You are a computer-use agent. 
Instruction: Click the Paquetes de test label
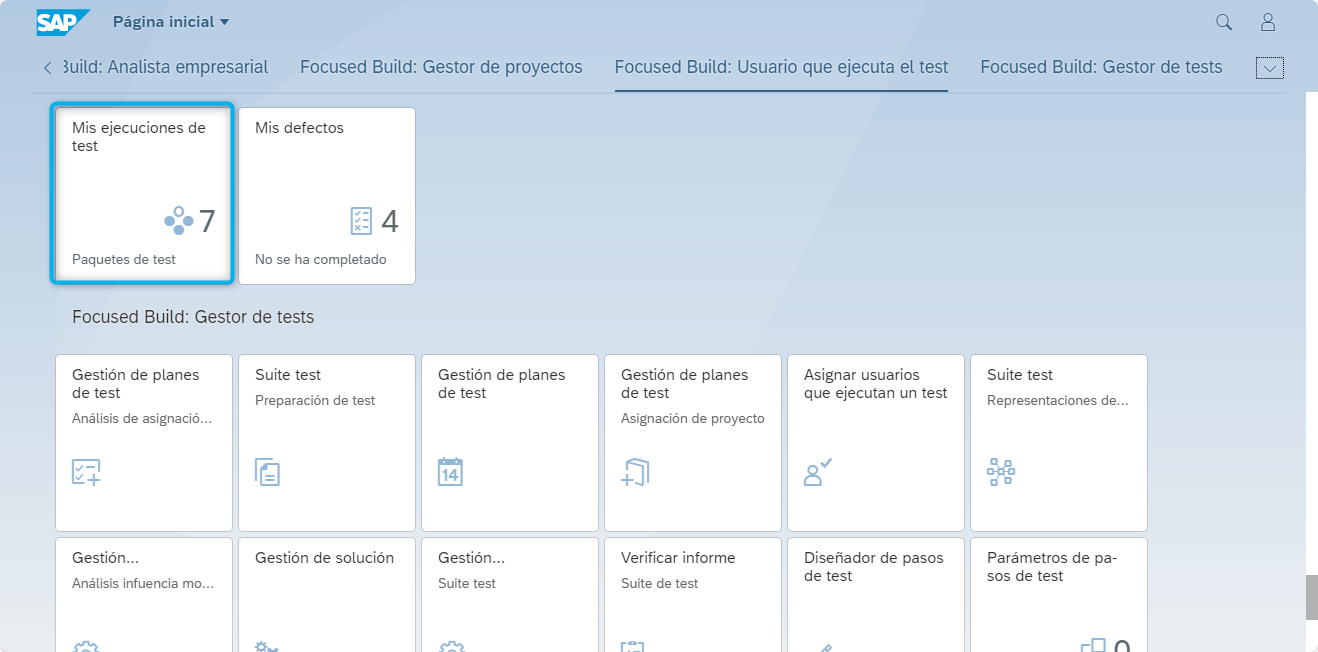124,259
